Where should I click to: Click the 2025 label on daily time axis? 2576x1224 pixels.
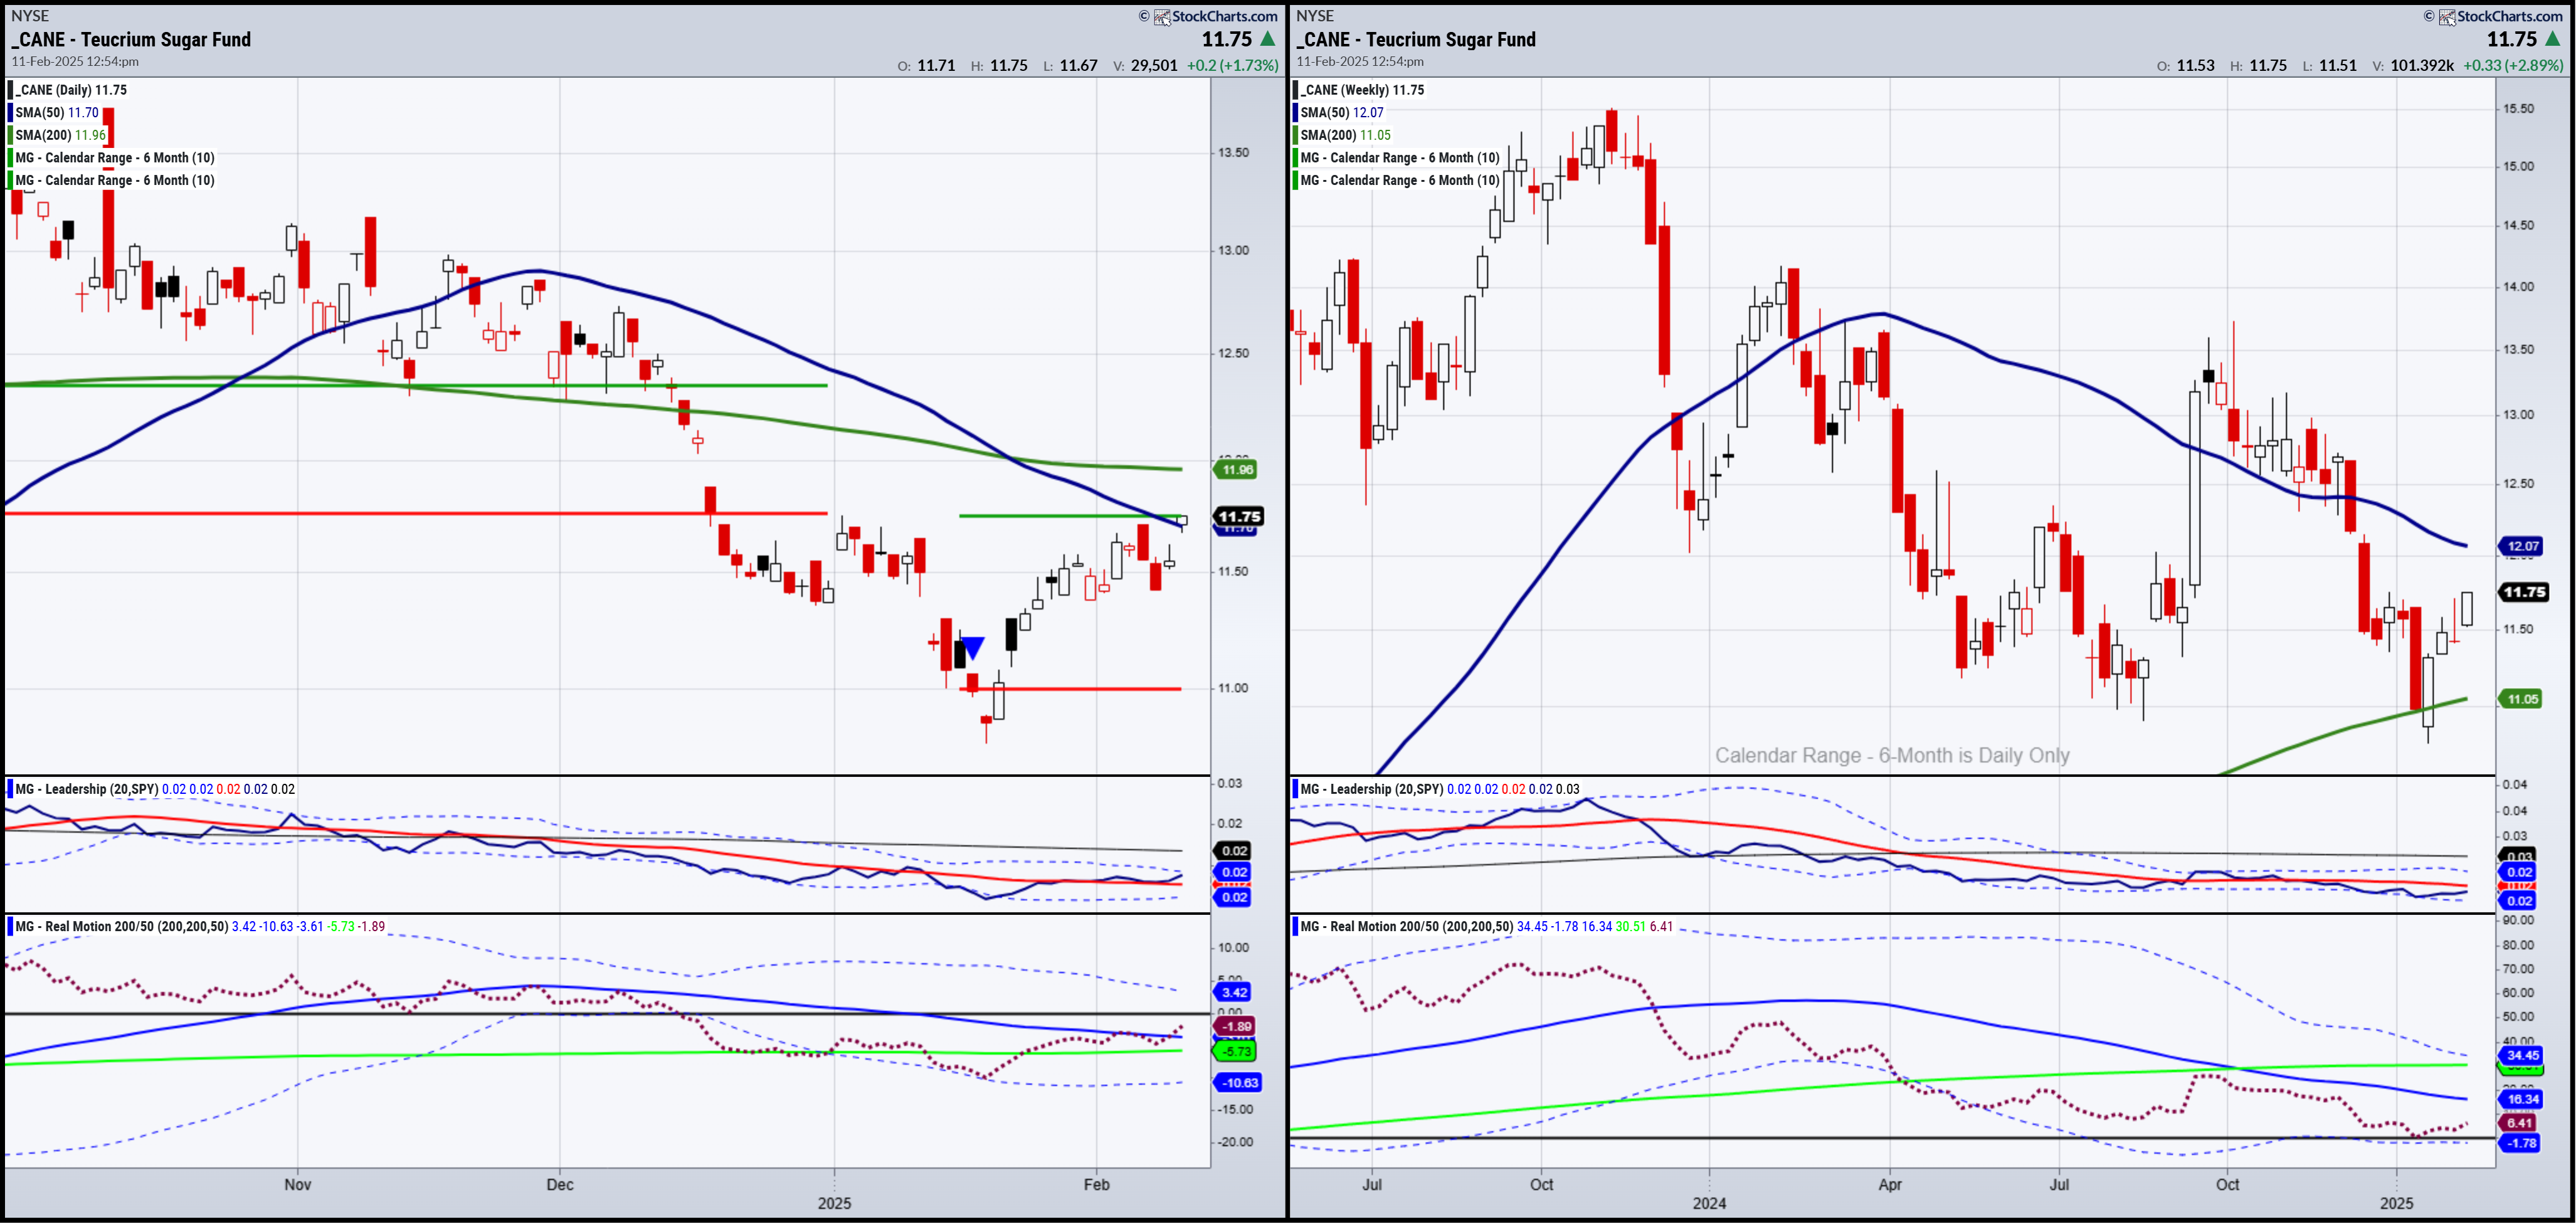tap(834, 1204)
